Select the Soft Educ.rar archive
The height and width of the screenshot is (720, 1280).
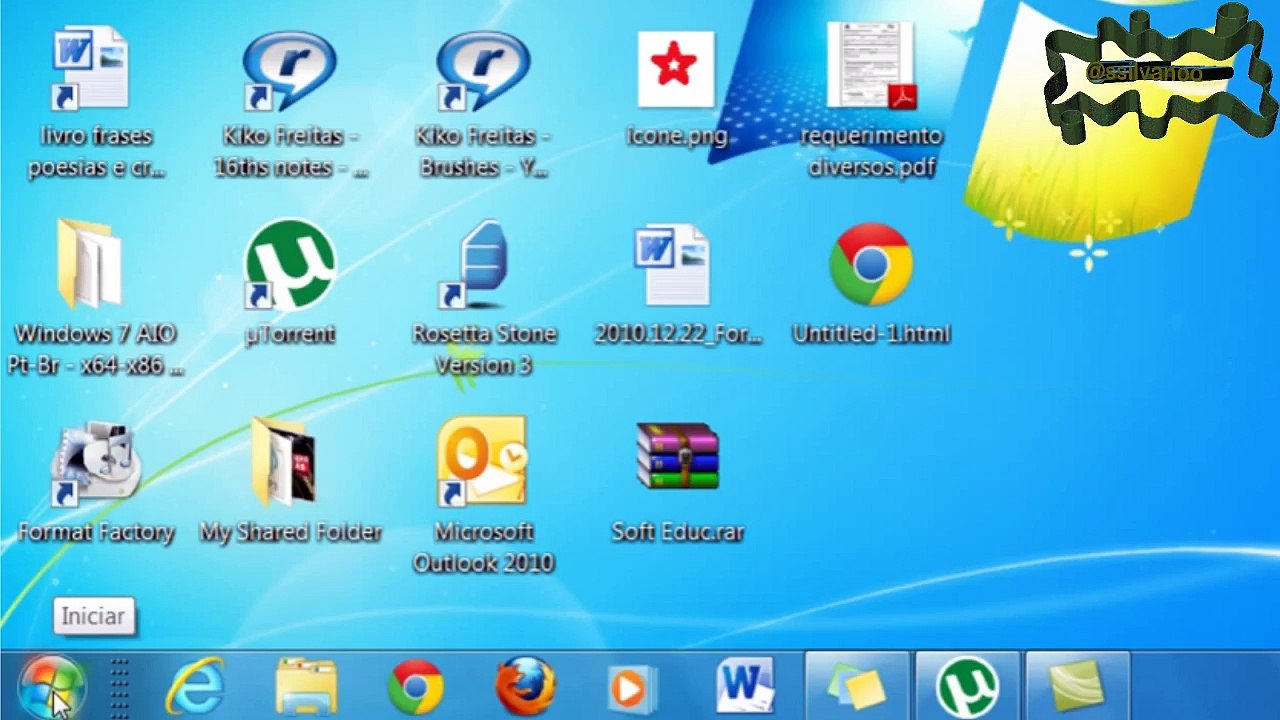[677, 458]
